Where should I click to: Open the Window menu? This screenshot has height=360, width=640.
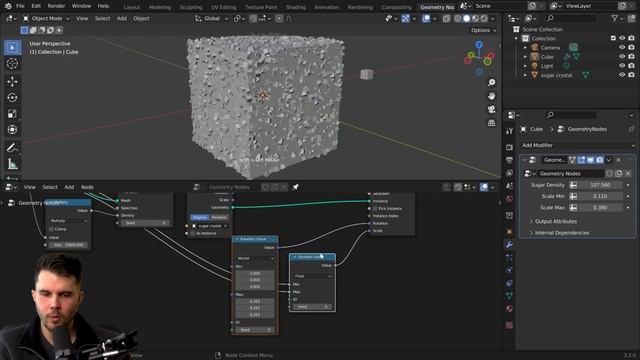pyautogui.click(x=81, y=6)
